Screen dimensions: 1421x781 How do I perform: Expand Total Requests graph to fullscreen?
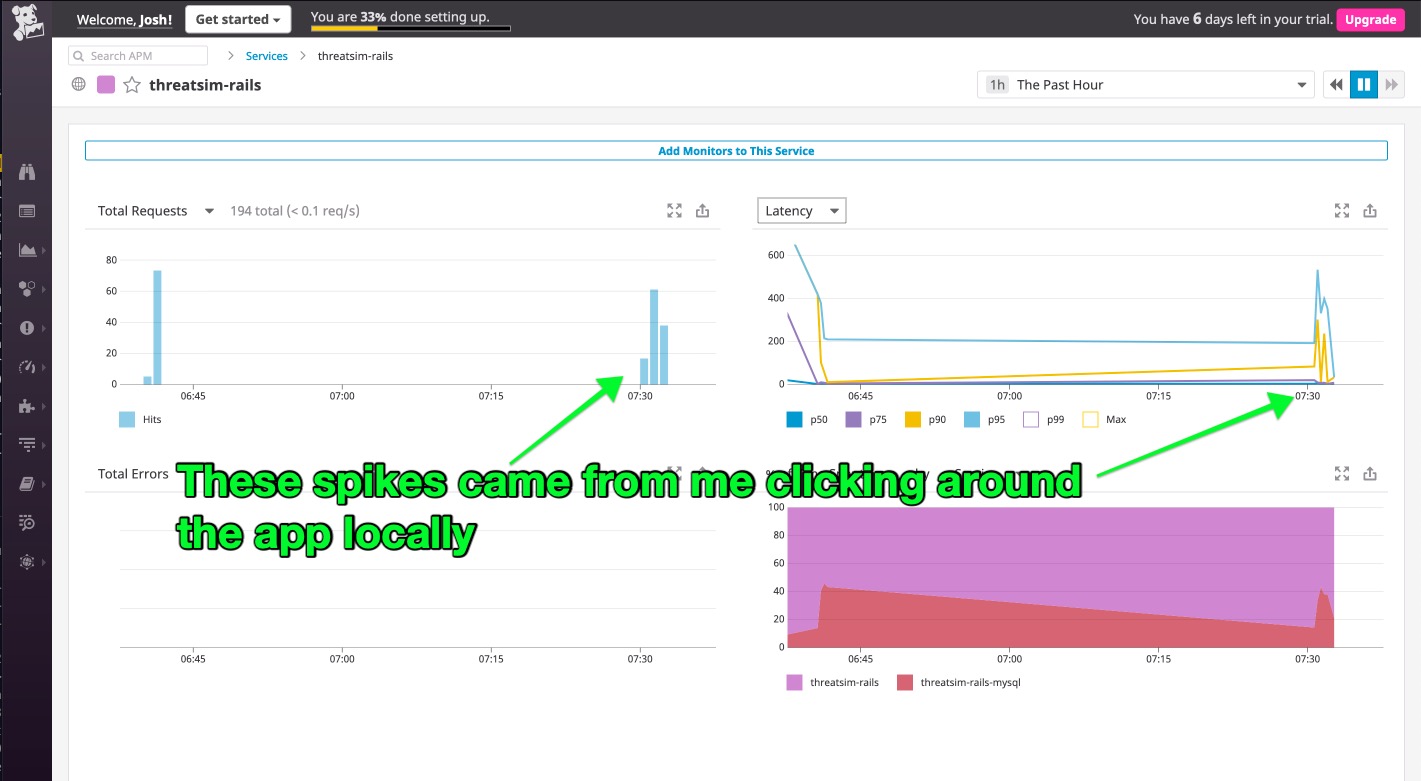[674, 211]
